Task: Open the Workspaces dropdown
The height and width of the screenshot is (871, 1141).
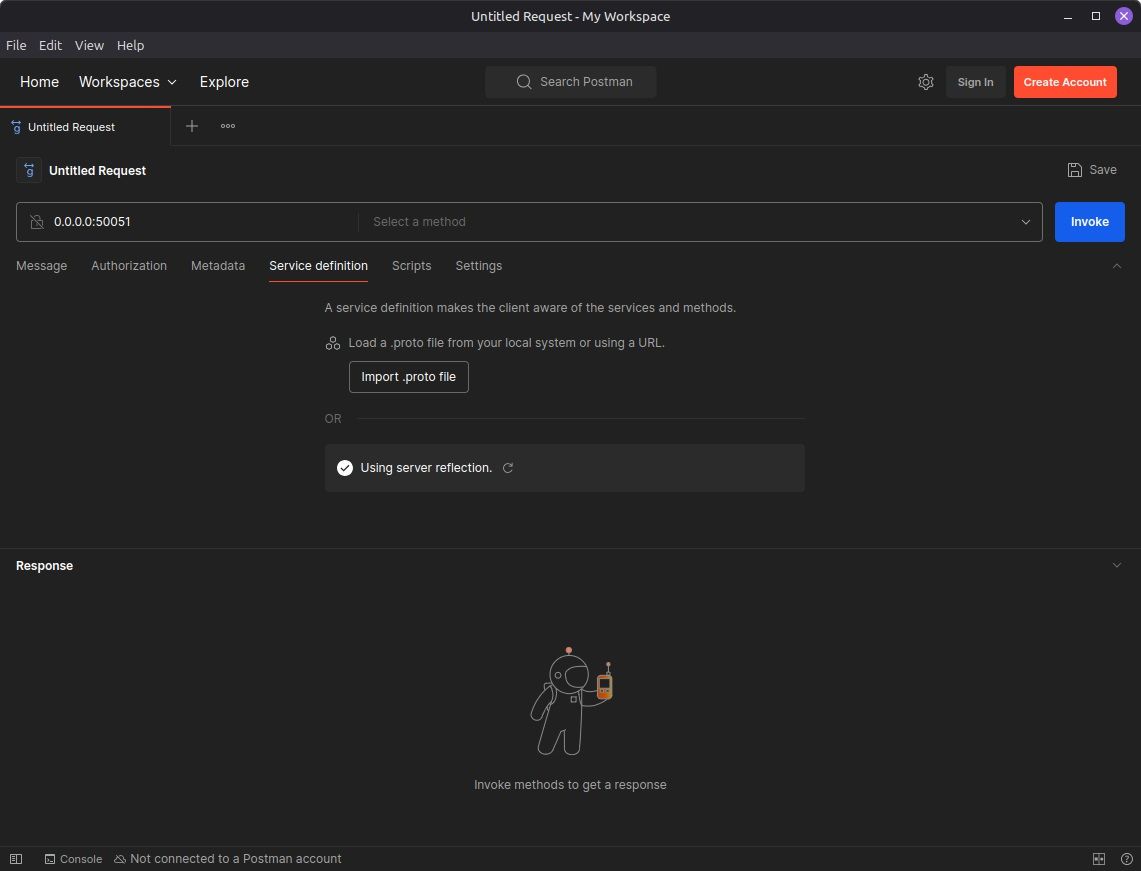Action: coord(128,82)
